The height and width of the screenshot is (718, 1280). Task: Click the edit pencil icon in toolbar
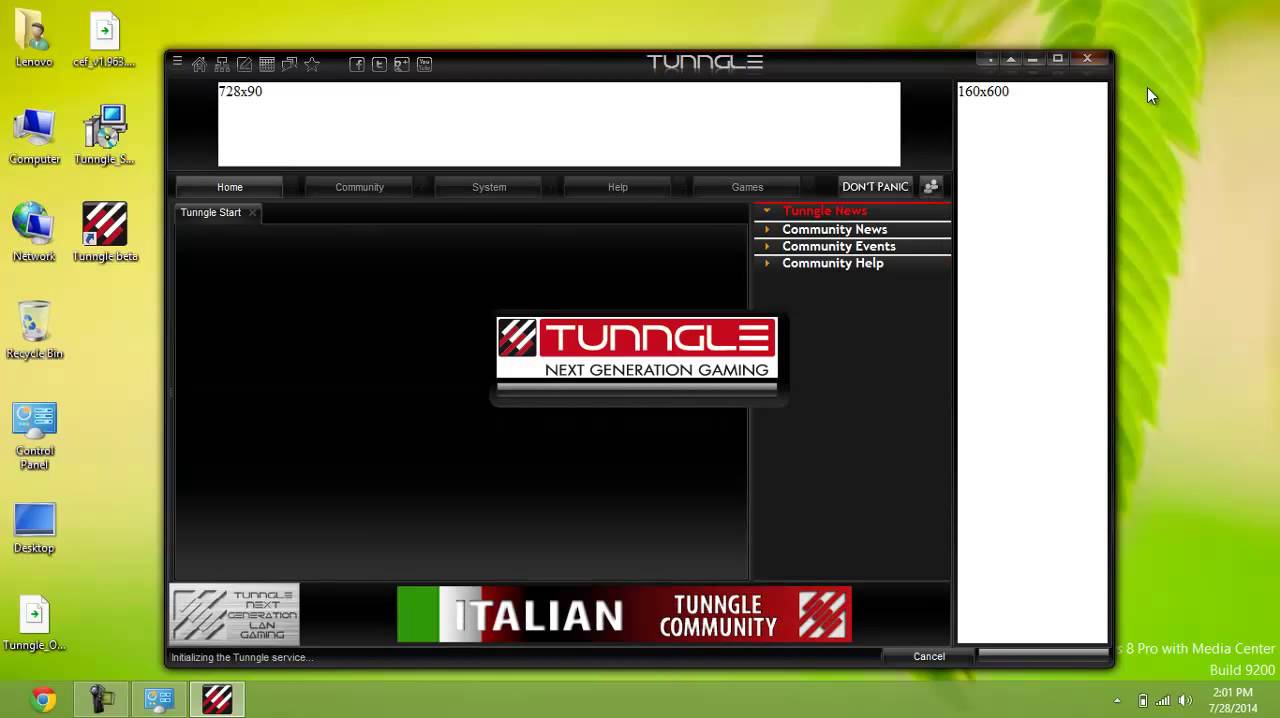[244, 64]
